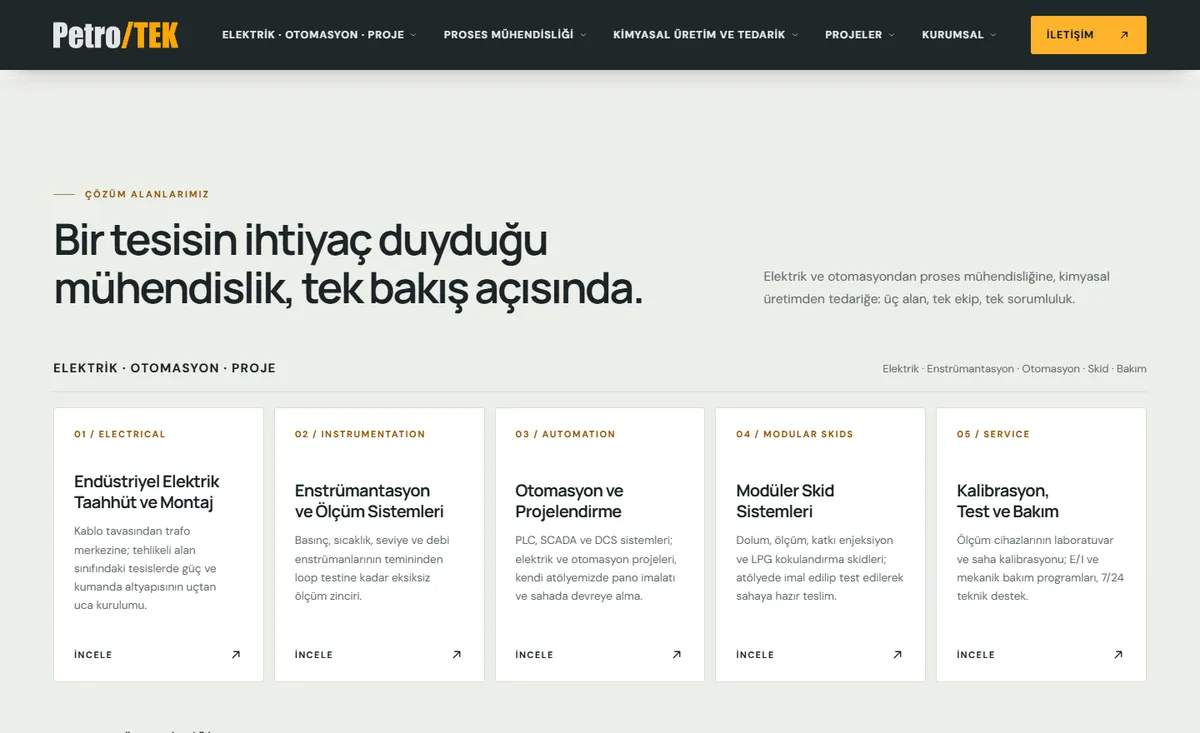Click İNCELE on Enstrümantasyon card
The width and height of the screenshot is (1200, 733).
(x=314, y=655)
